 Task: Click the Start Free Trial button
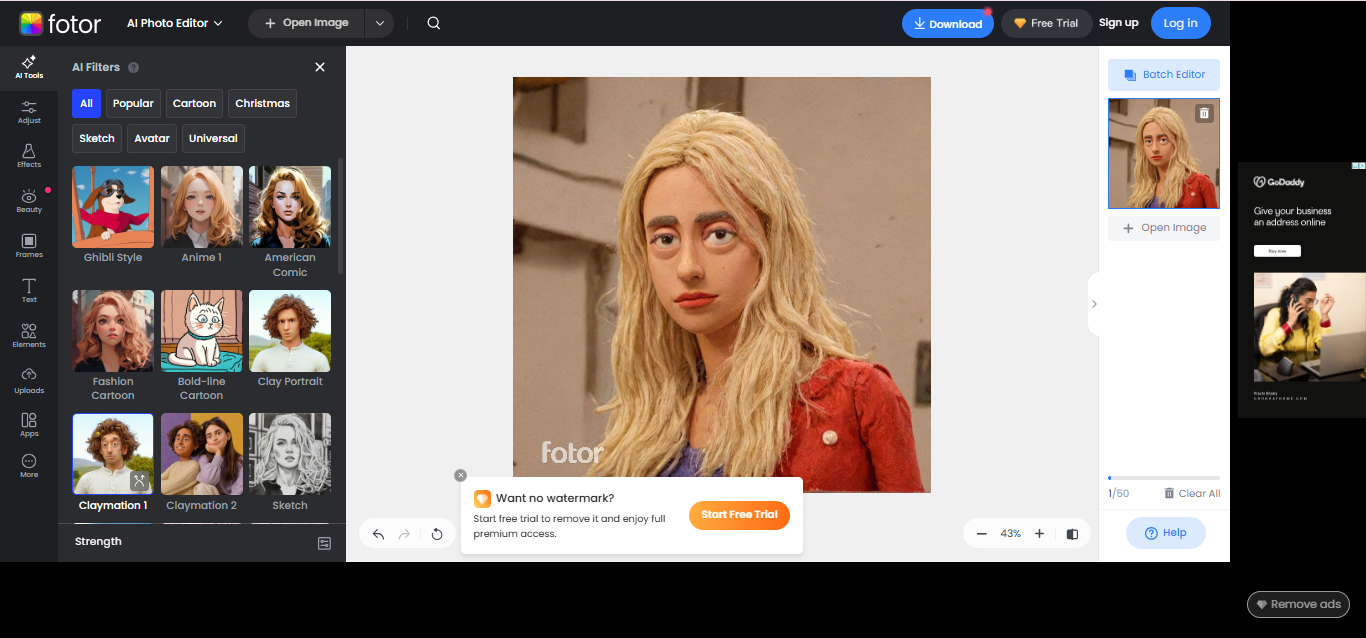[739, 515]
